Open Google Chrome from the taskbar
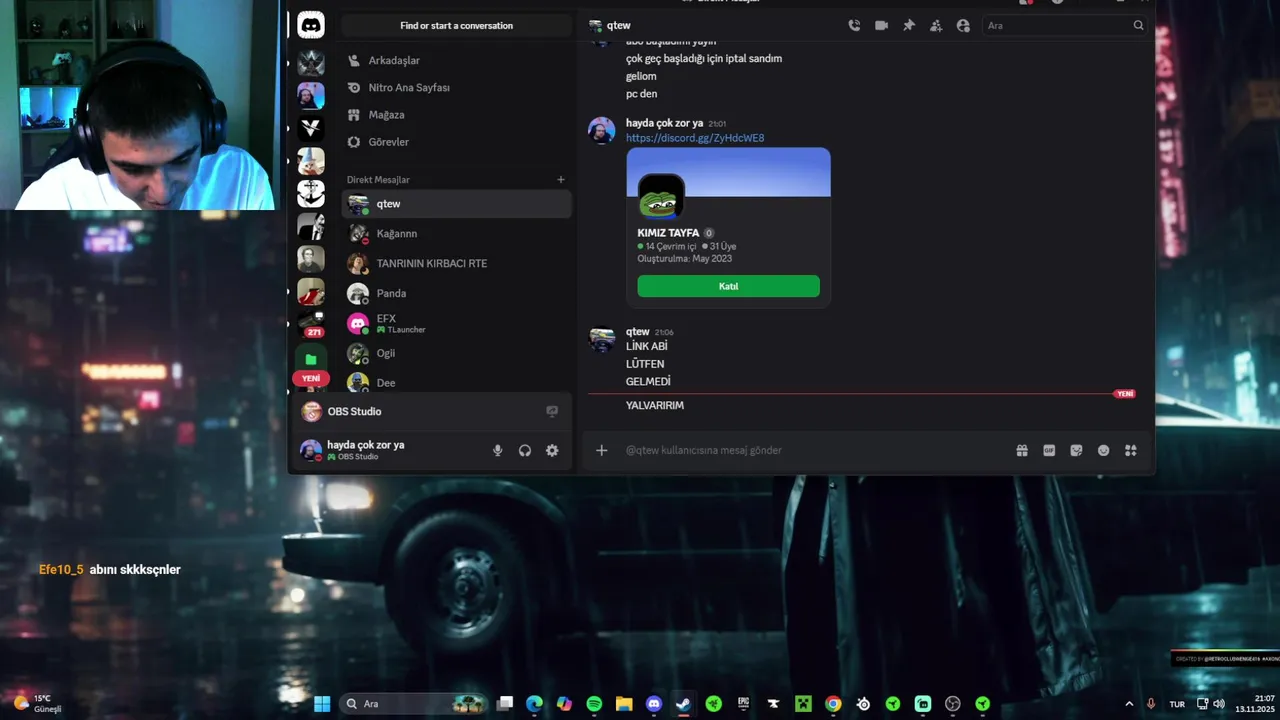Image resolution: width=1280 pixels, height=720 pixels. pos(833,704)
